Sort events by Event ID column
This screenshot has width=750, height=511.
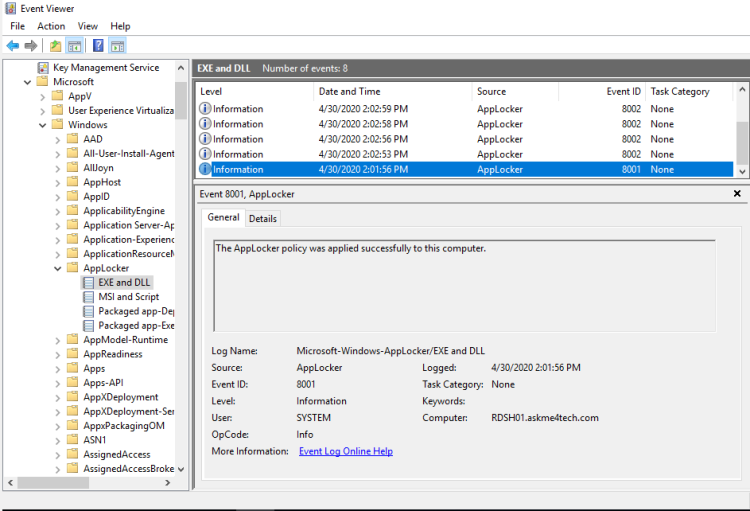624,92
